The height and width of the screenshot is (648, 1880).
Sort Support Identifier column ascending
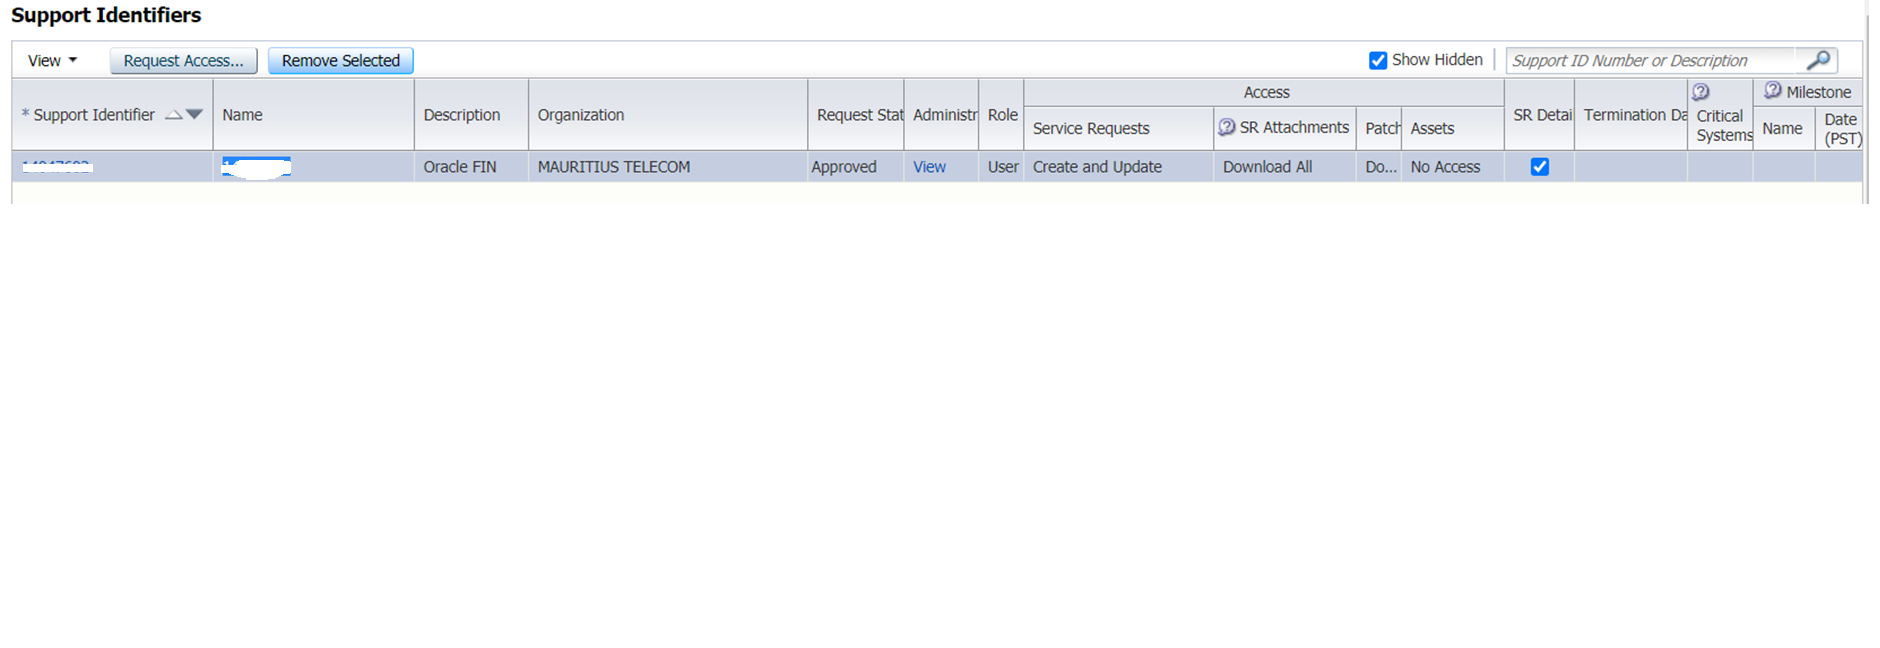[x=174, y=115]
